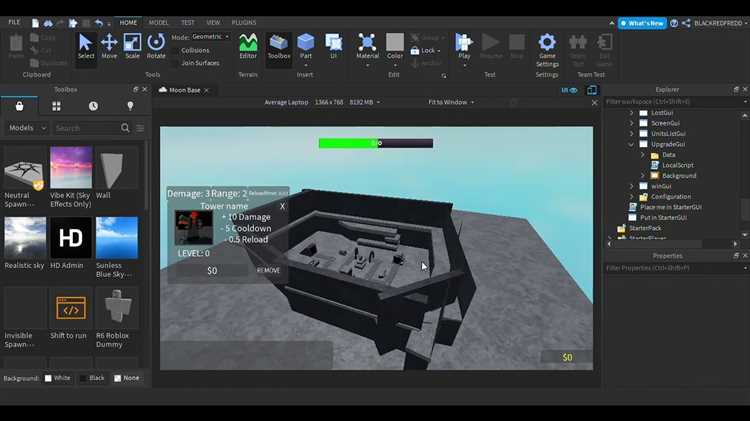750x421 pixels.
Task: Open the Toolbox Creations lightbulb tab
Action: click(130, 106)
